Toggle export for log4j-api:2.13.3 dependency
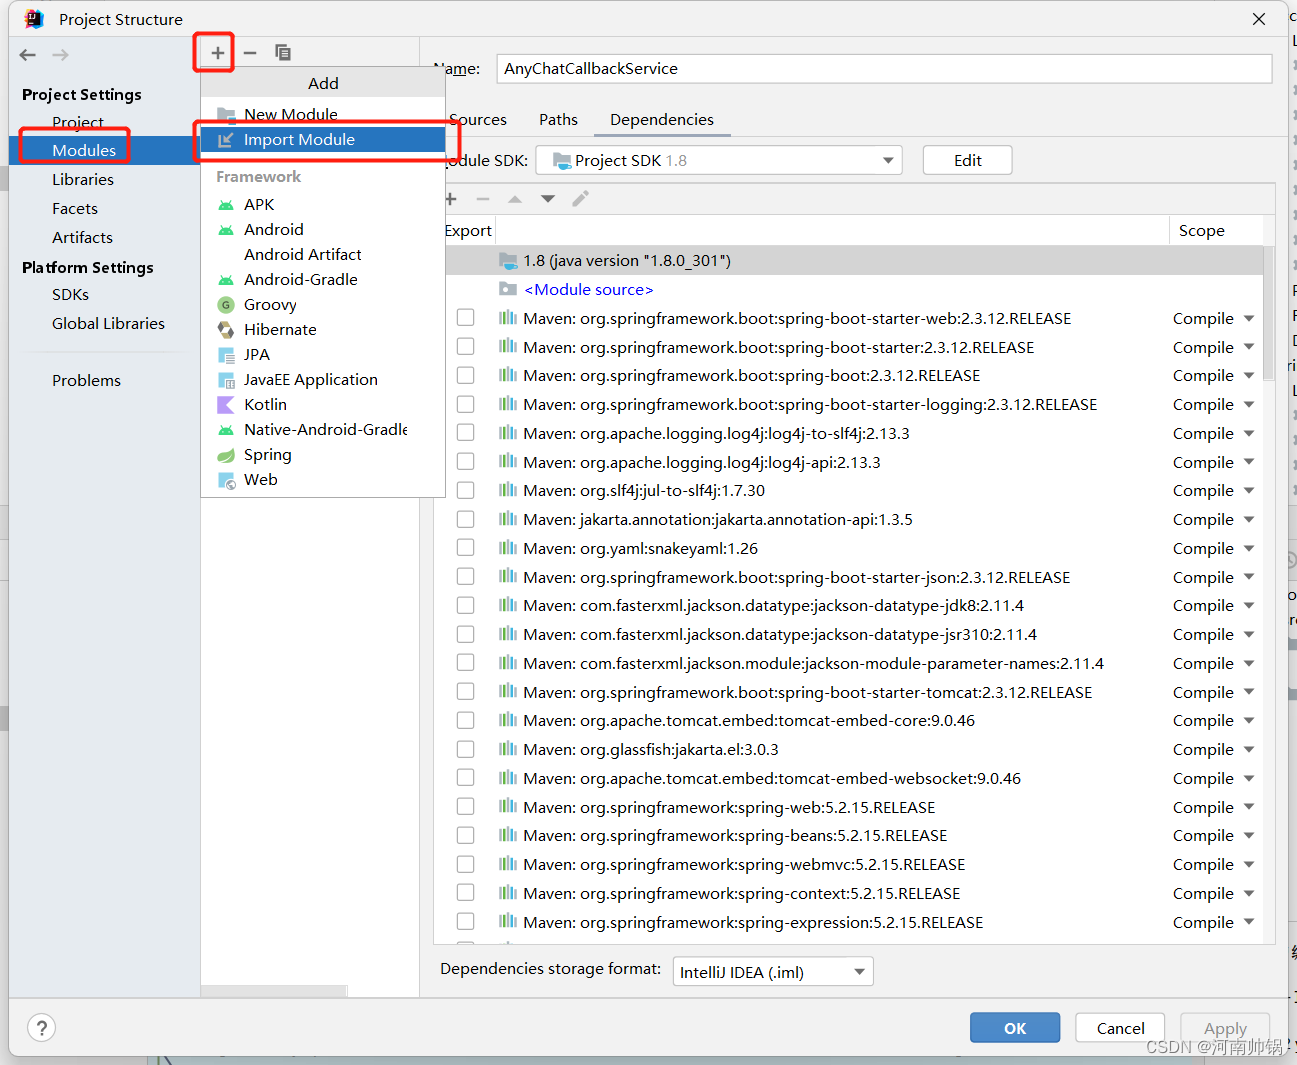 [x=465, y=462]
